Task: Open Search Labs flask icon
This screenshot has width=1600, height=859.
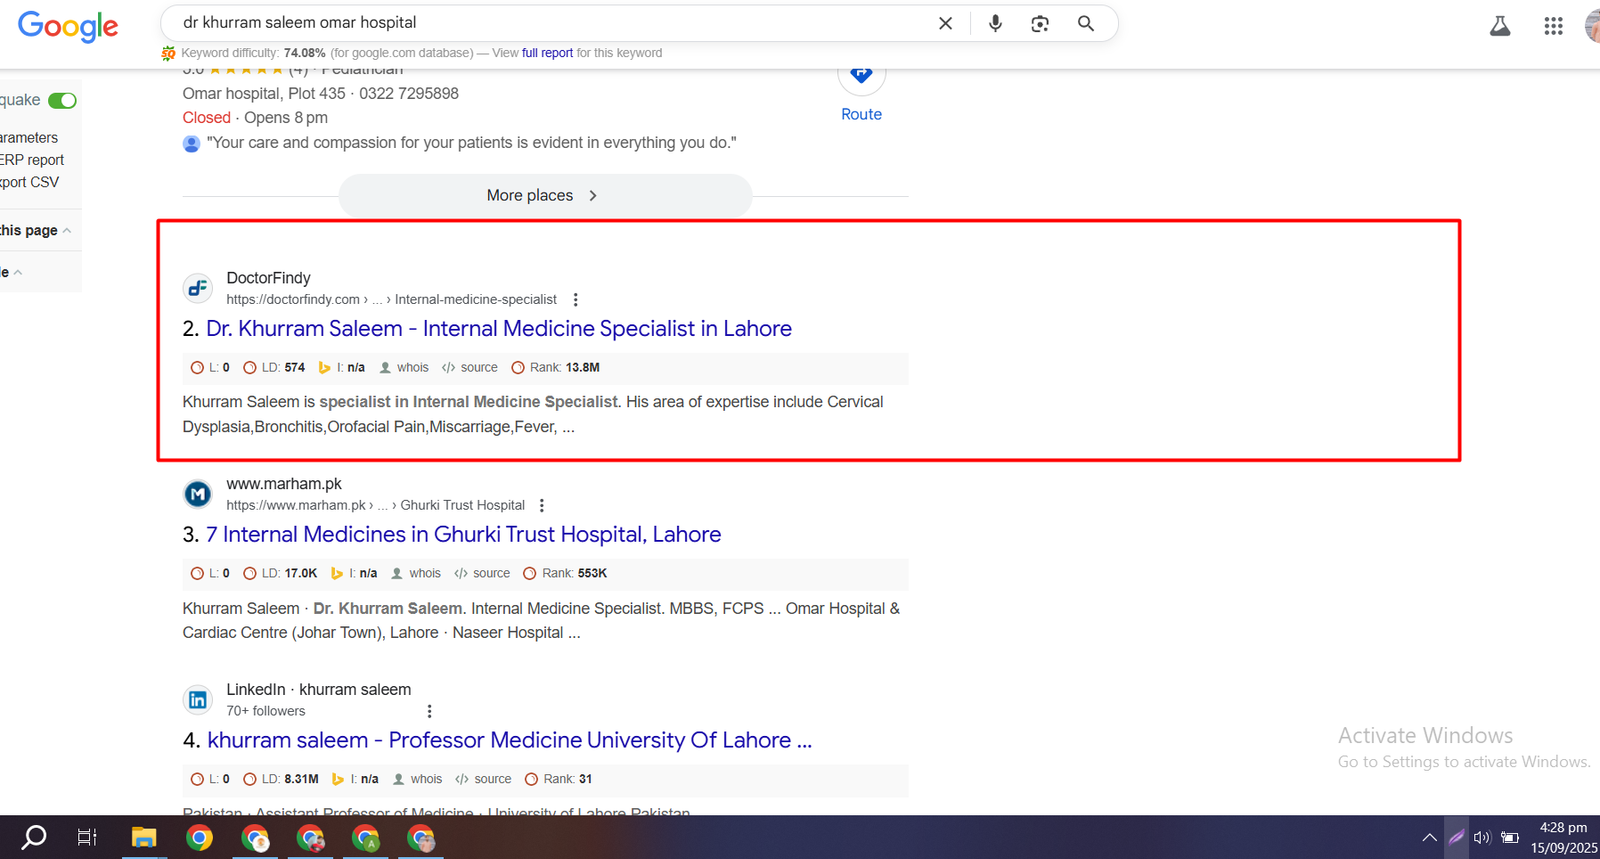Action: coord(1499,27)
